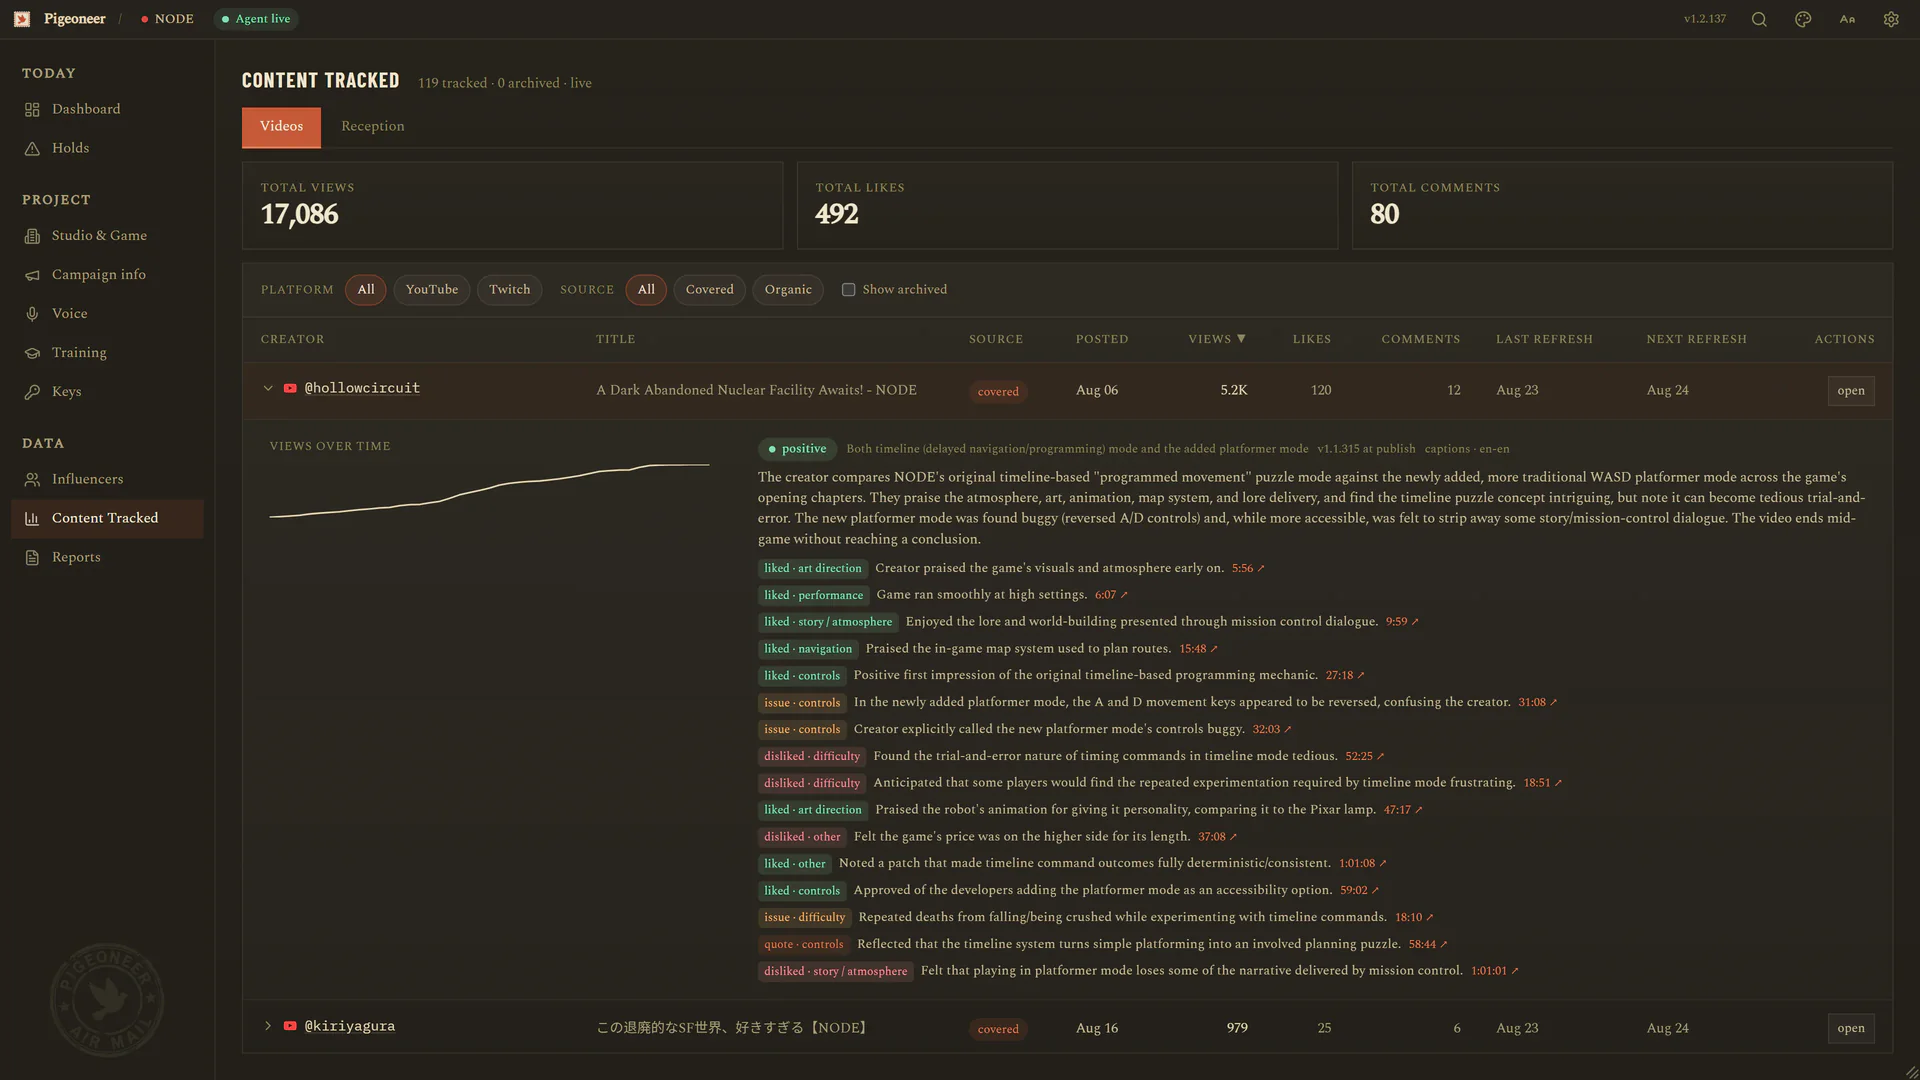Screen dimensions: 1920x1080
Task: Select the Twitch platform filter
Action: (510, 290)
